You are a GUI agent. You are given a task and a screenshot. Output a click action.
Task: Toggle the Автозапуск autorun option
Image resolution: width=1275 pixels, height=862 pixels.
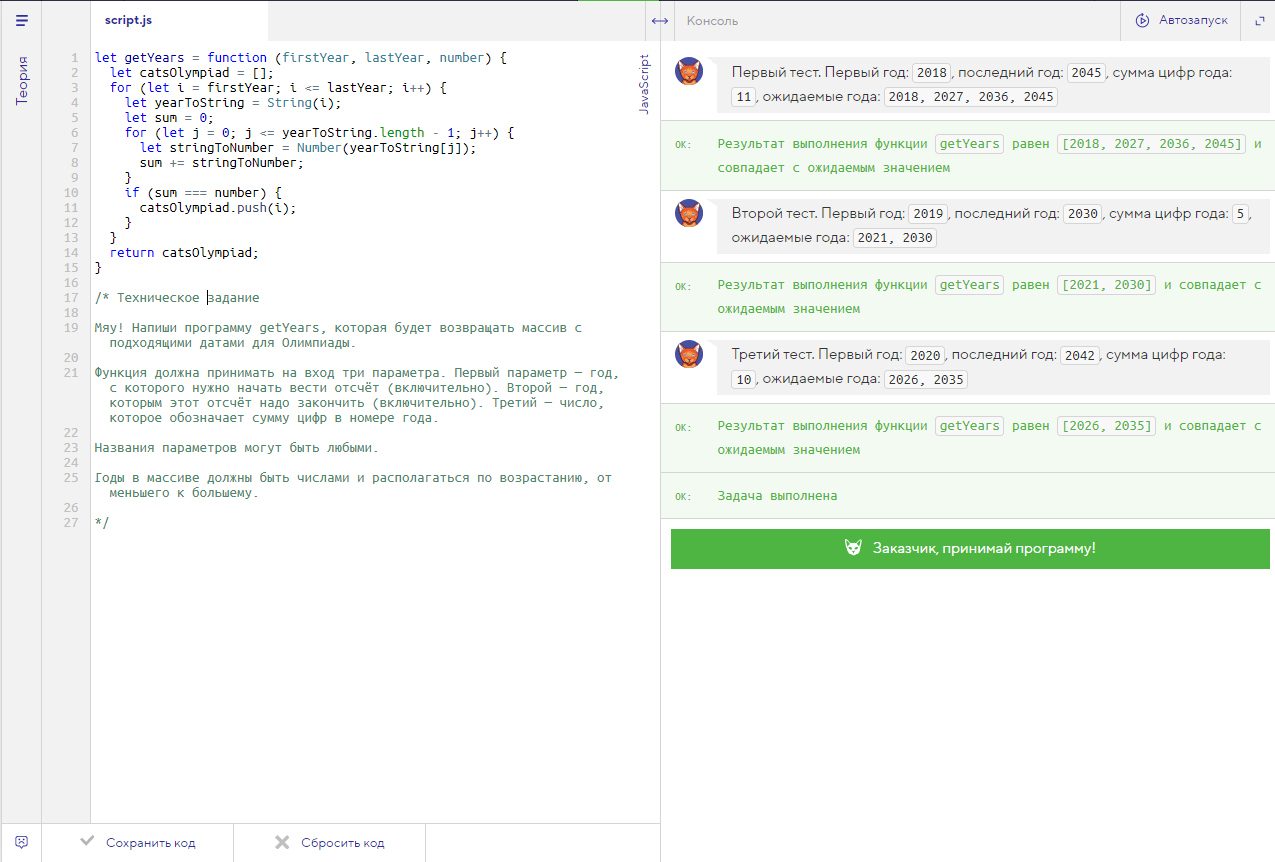(1192, 21)
